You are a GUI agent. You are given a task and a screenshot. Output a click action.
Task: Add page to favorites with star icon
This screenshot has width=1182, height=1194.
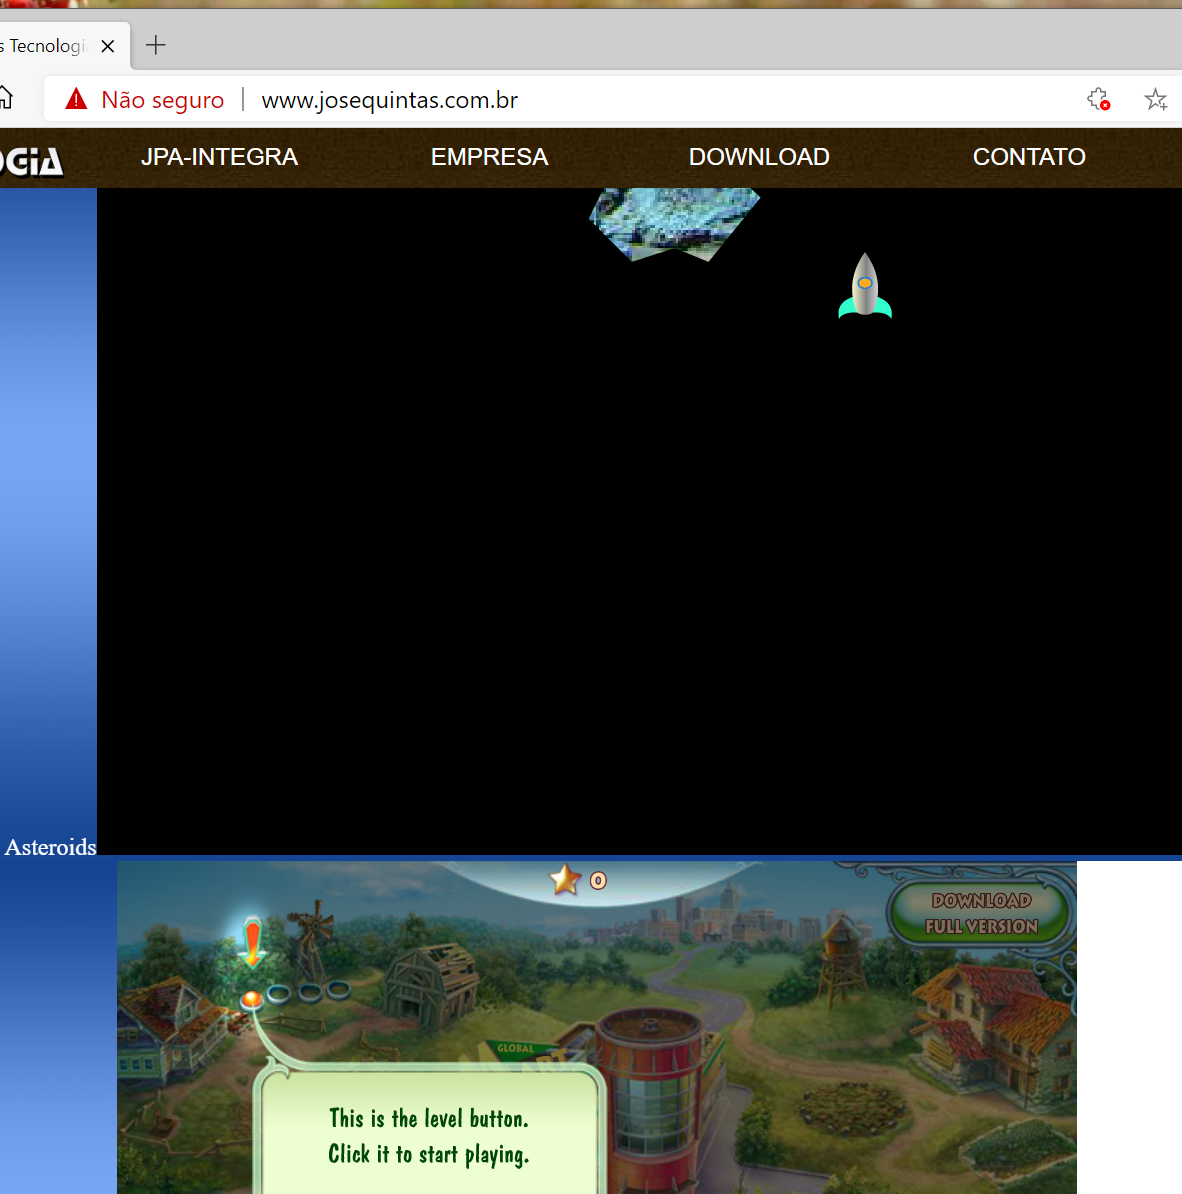(x=1155, y=99)
